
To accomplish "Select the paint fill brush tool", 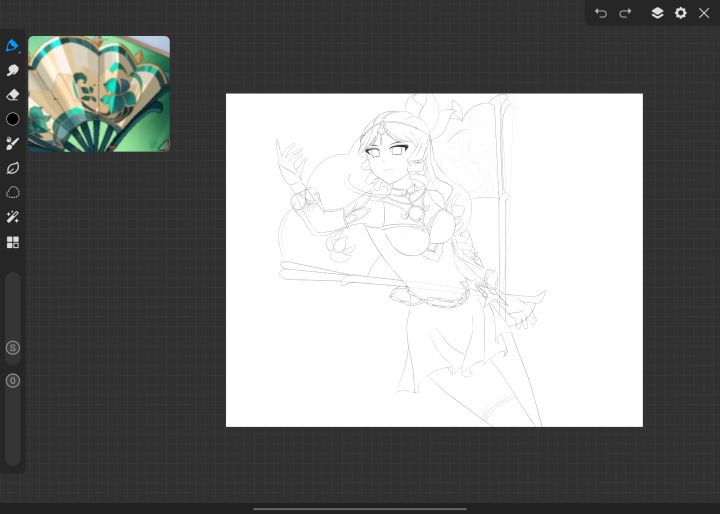I will (x=12, y=143).
